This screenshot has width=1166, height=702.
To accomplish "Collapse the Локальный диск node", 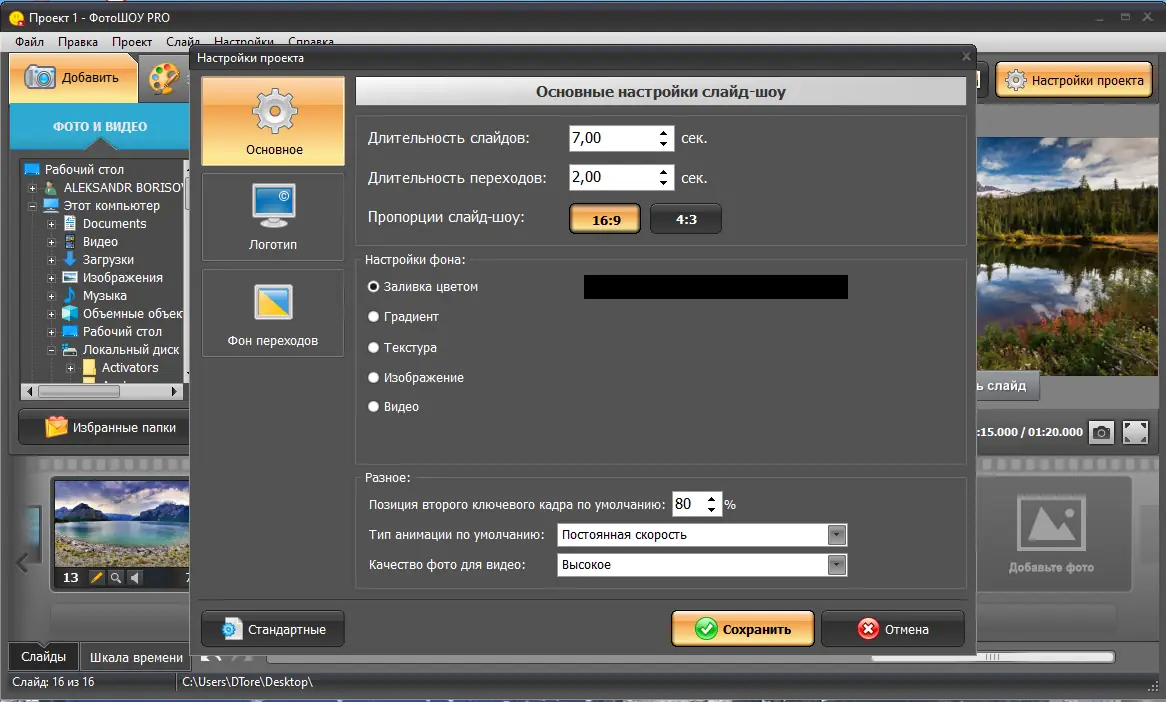I will click(x=51, y=350).
